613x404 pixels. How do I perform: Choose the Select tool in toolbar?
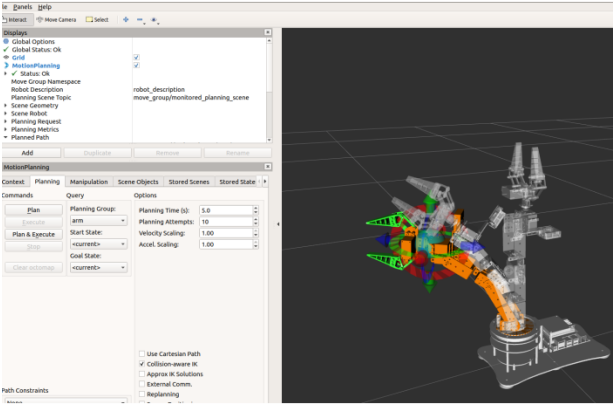pyautogui.click(x=97, y=19)
